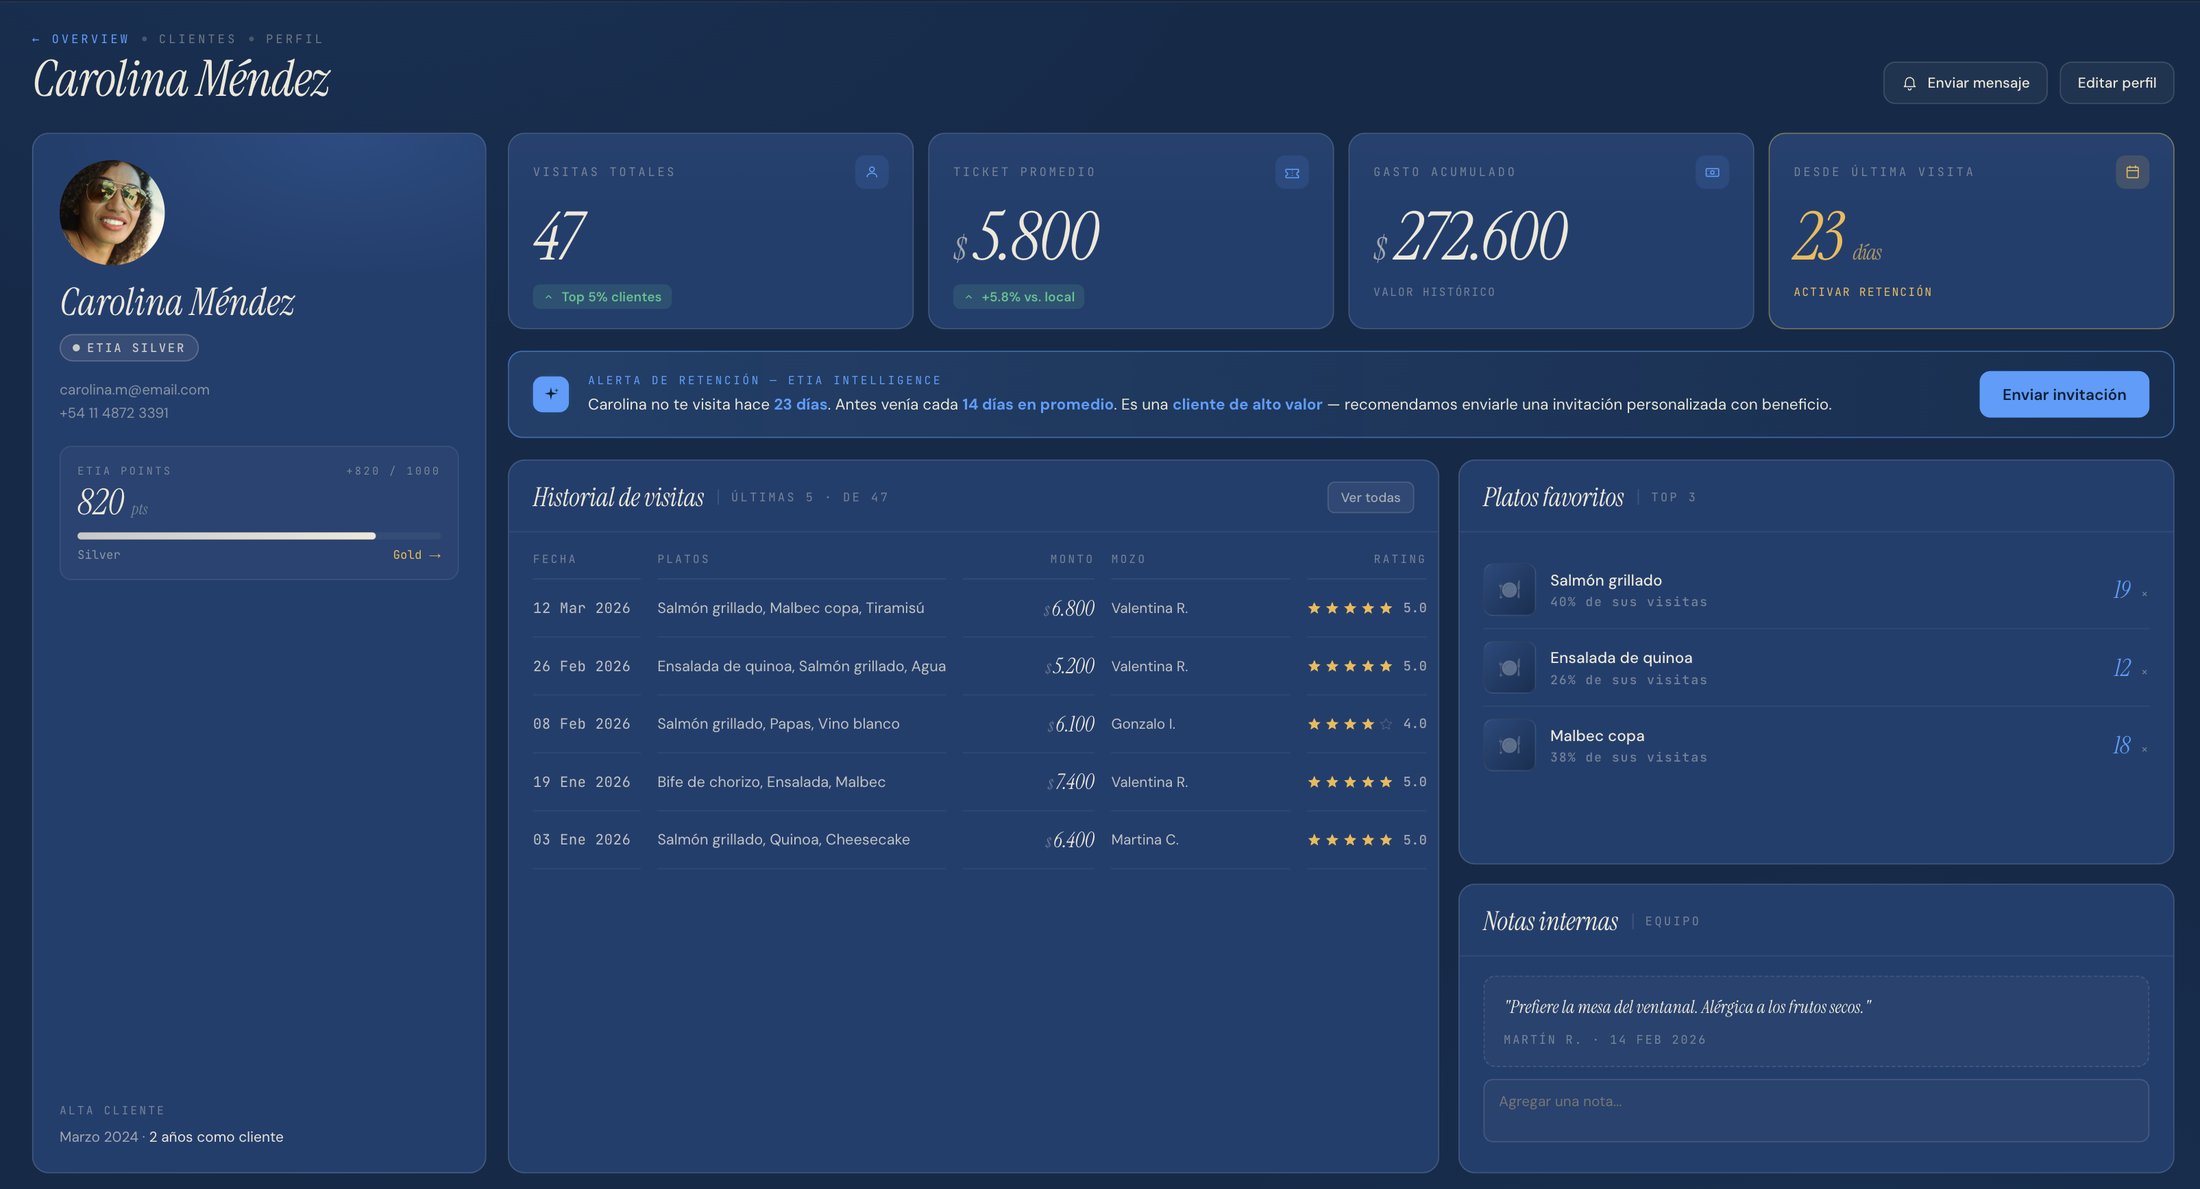Select the 03 Ene 2026 visit date
Image resolution: width=2200 pixels, height=1189 pixels.
pyautogui.click(x=582, y=840)
